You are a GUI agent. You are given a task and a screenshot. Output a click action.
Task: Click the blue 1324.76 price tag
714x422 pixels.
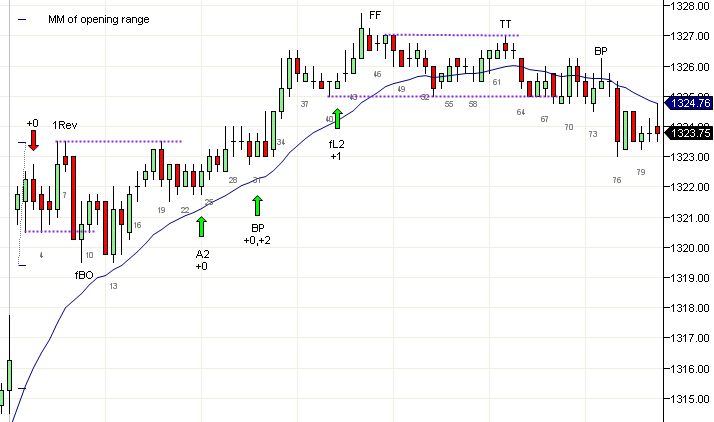pyautogui.click(x=689, y=103)
